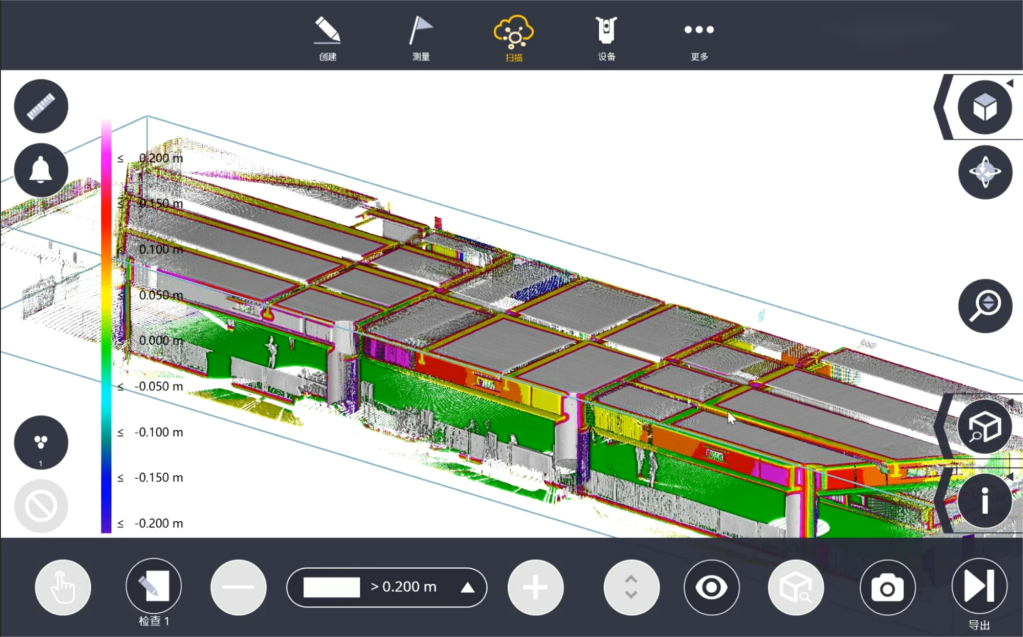This screenshot has height=637, width=1023.
Task: Click the 0.000 m legend label
Action: click(x=161, y=341)
